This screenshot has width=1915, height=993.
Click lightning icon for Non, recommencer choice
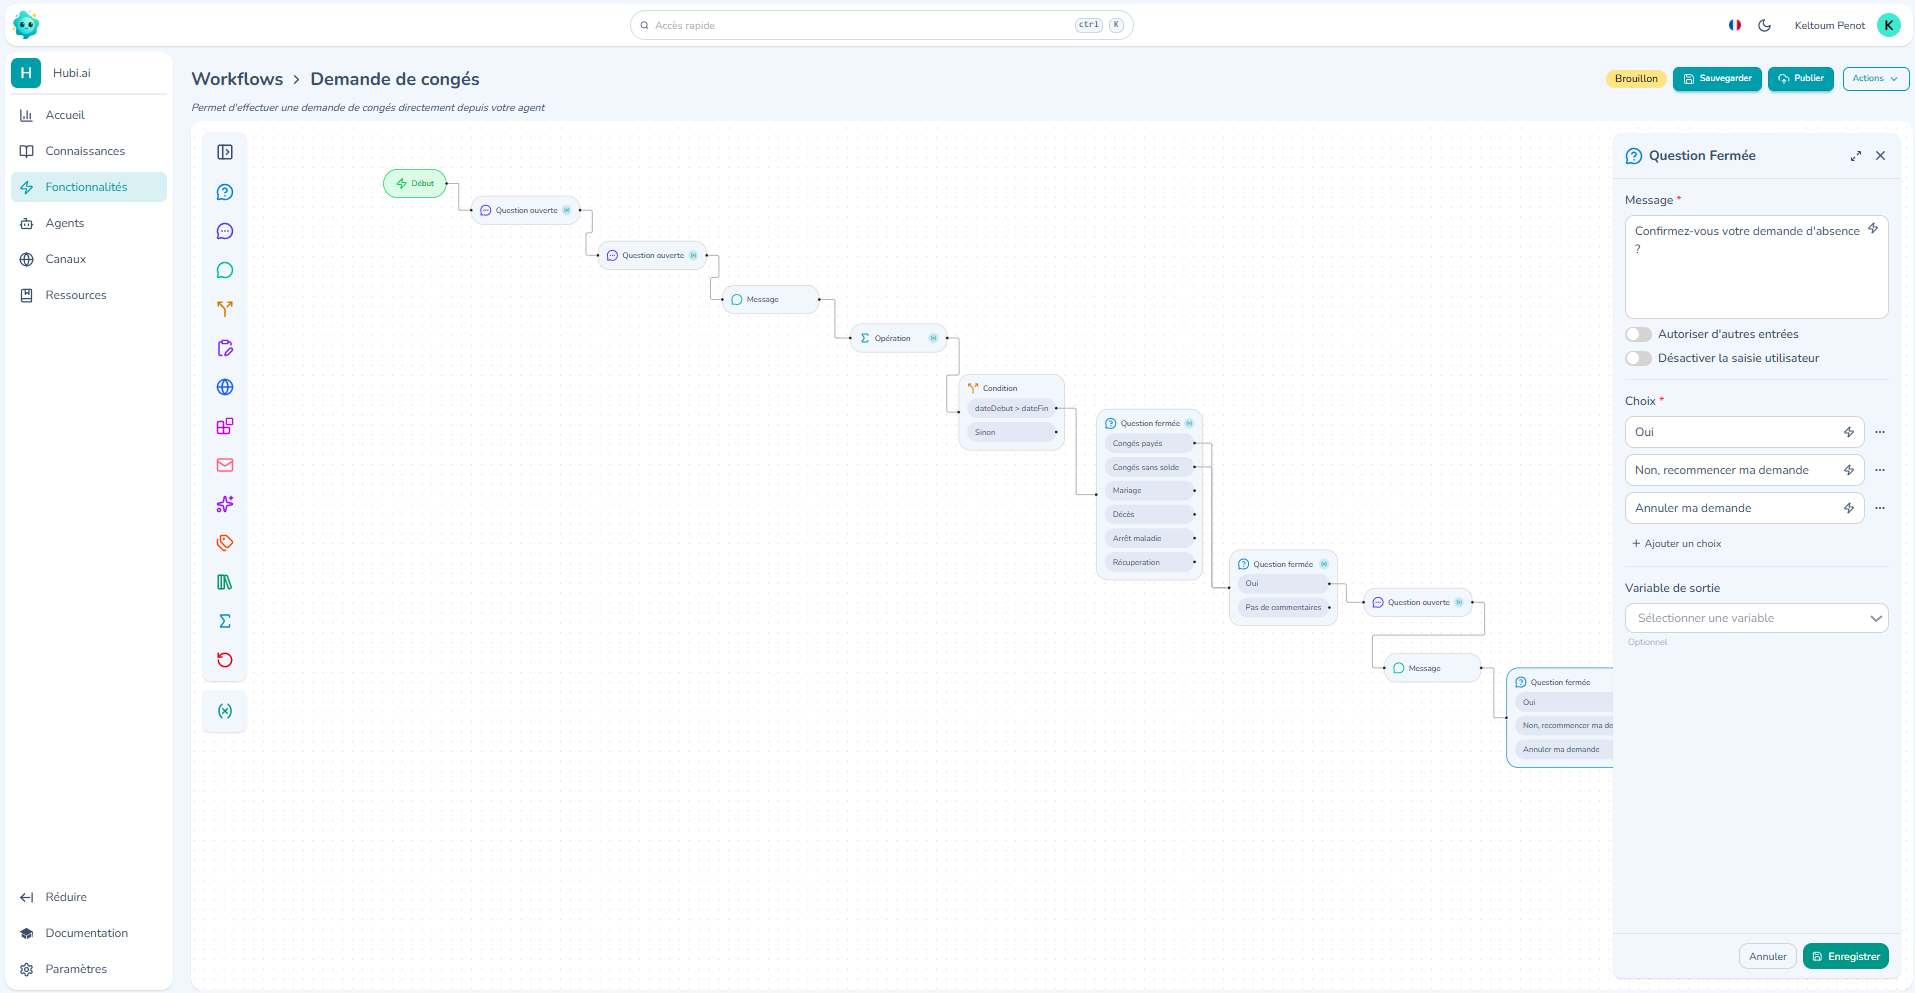1849,470
